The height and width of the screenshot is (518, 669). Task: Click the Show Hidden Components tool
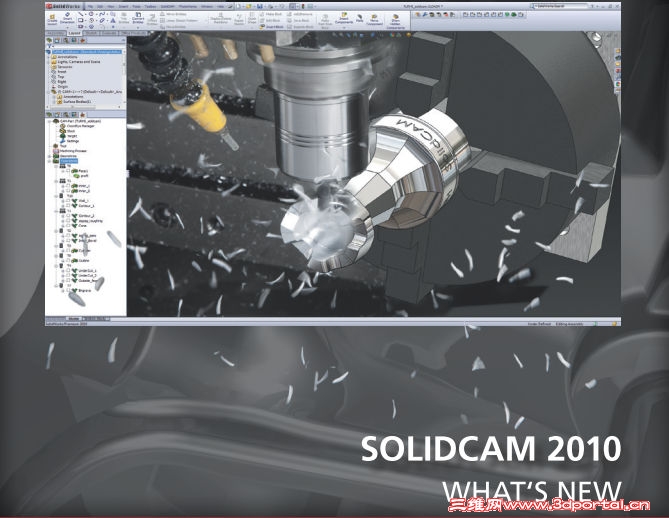coord(396,22)
